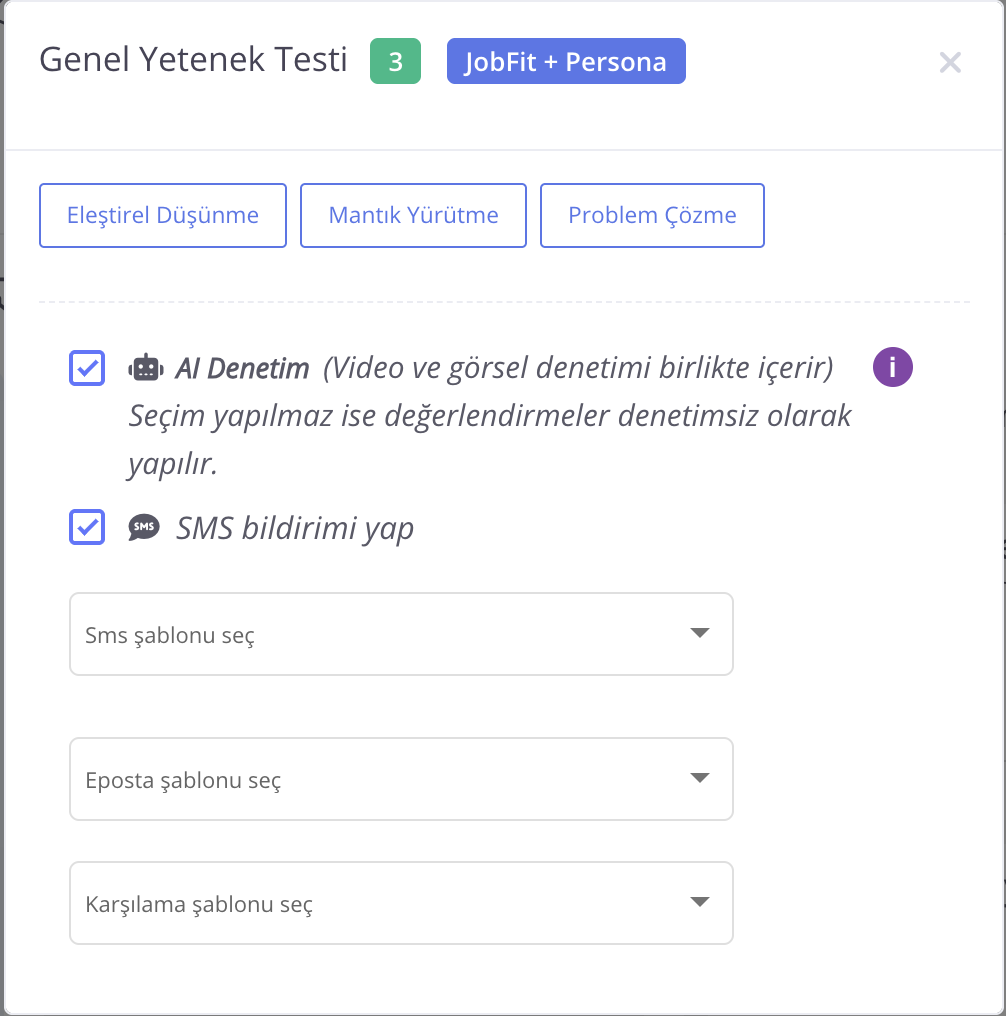1006x1016 pixels.
Task: Click the arrow in Eposta şablonu field
Action: click(x=700, y=778)
